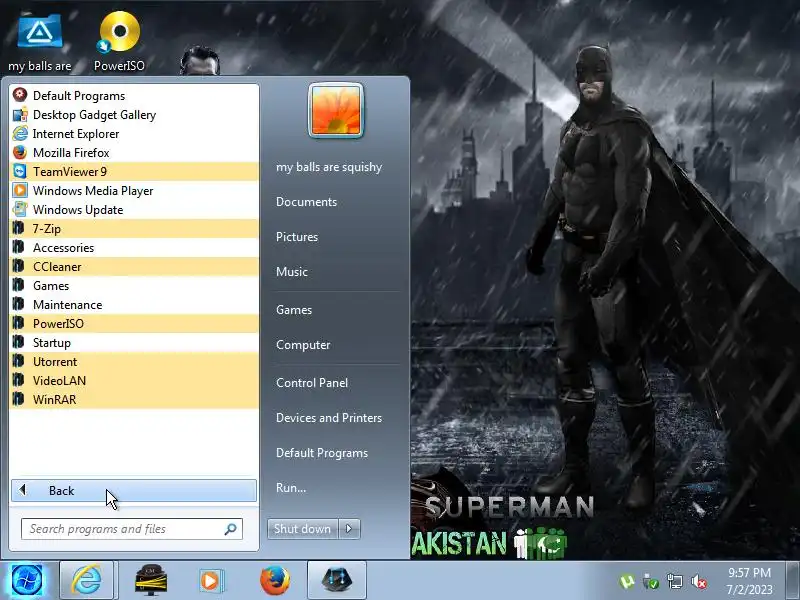The height and width of the screenshot is (600, 800).
Task: Click the muted volume tray icon
Action: point(698,581)
